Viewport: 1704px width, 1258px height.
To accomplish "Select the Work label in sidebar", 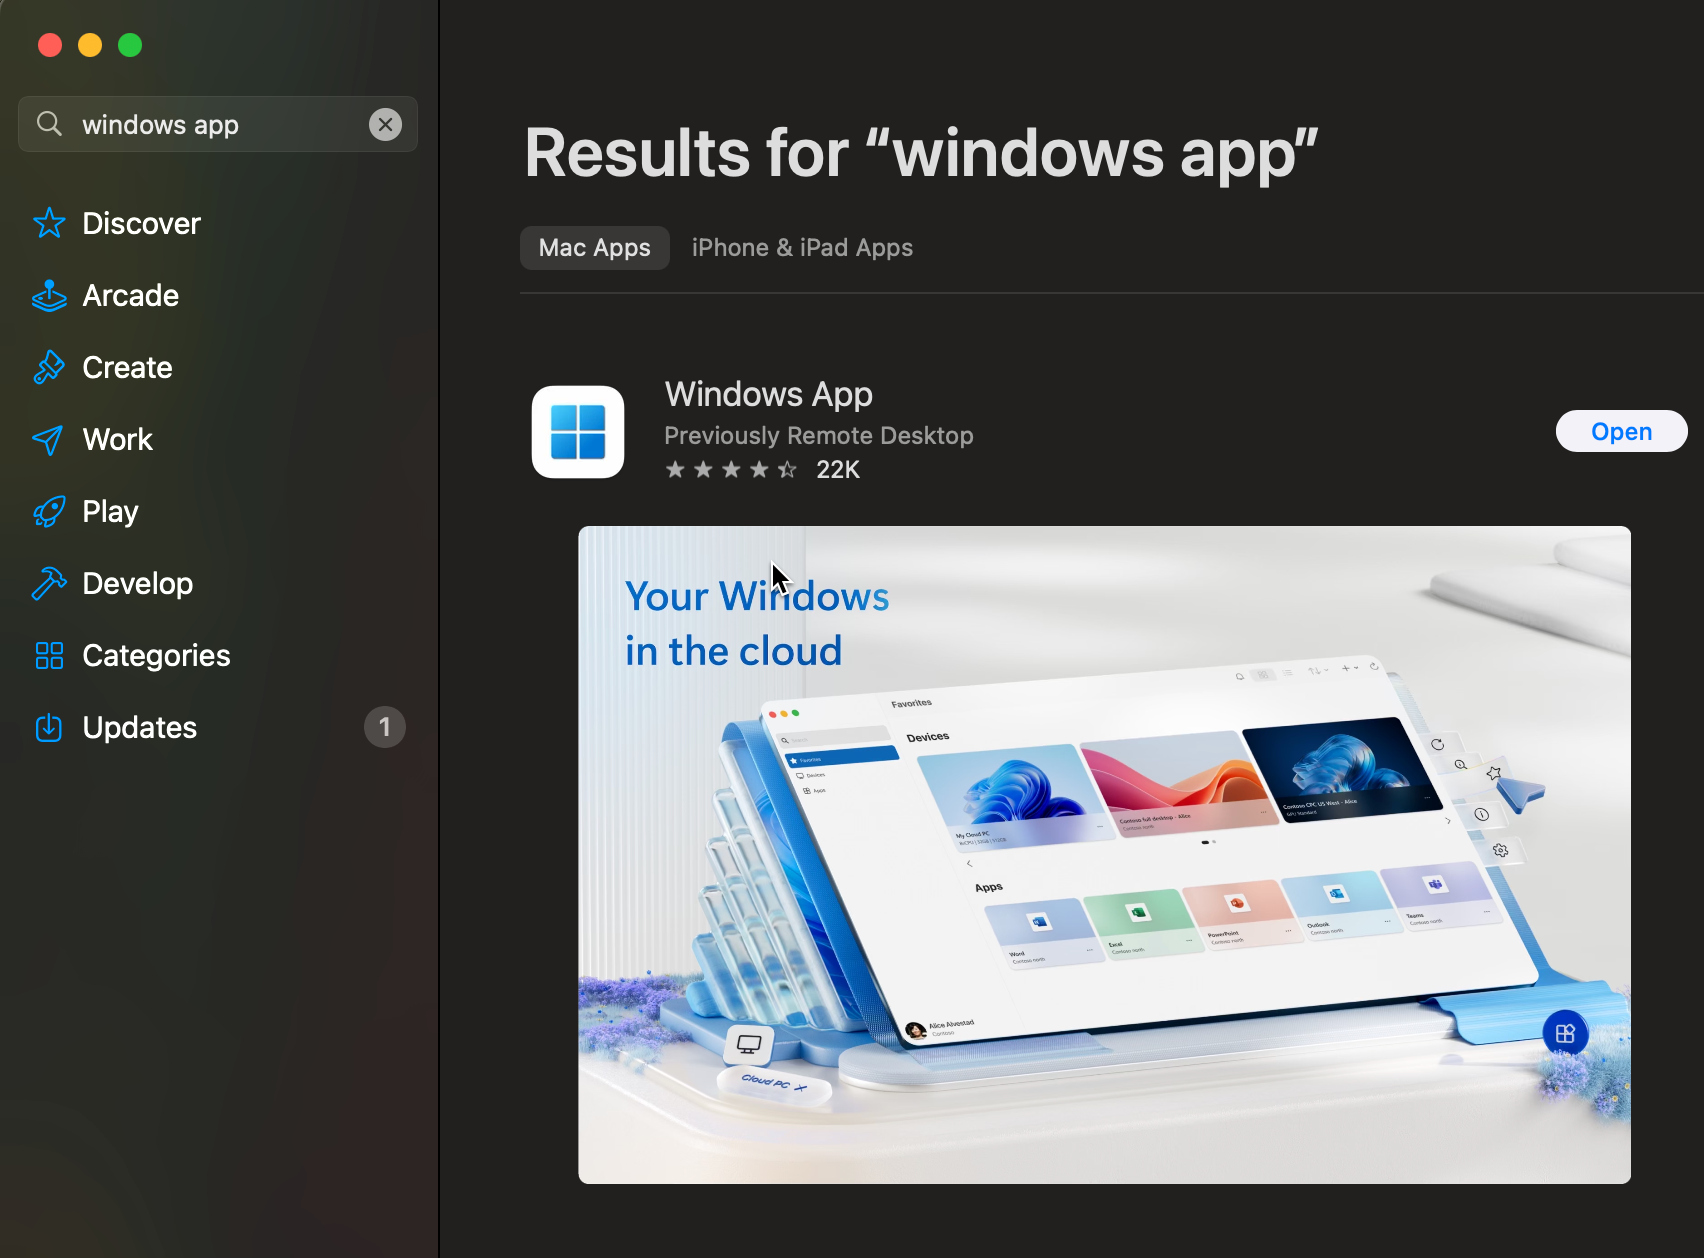I will (x=117, y=439).
